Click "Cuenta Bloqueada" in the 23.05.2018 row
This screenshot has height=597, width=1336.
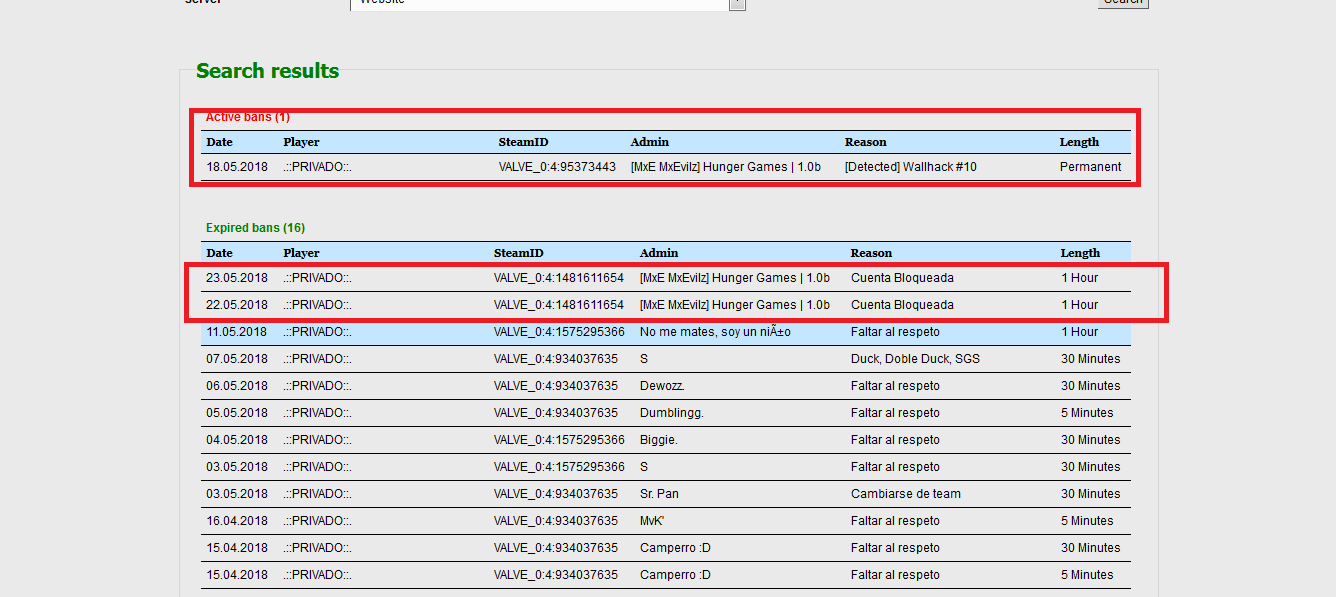click(x=902, y=278)
